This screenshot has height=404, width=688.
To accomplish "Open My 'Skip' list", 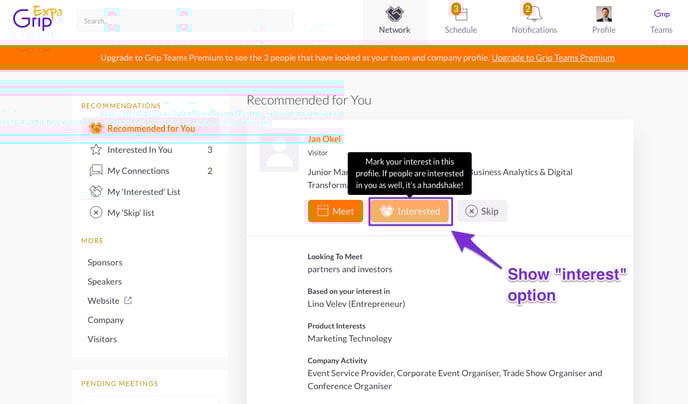I will [131, 213].
